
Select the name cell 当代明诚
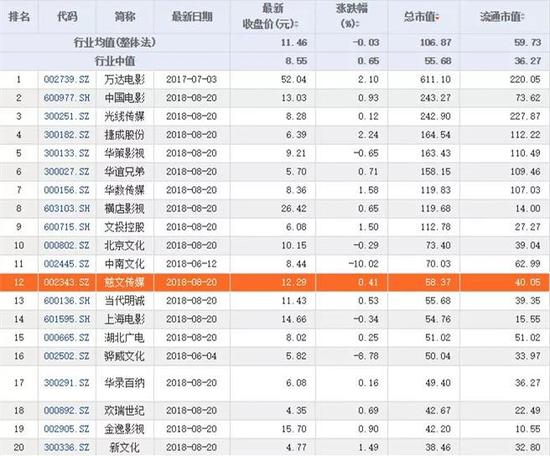[125, 301]
